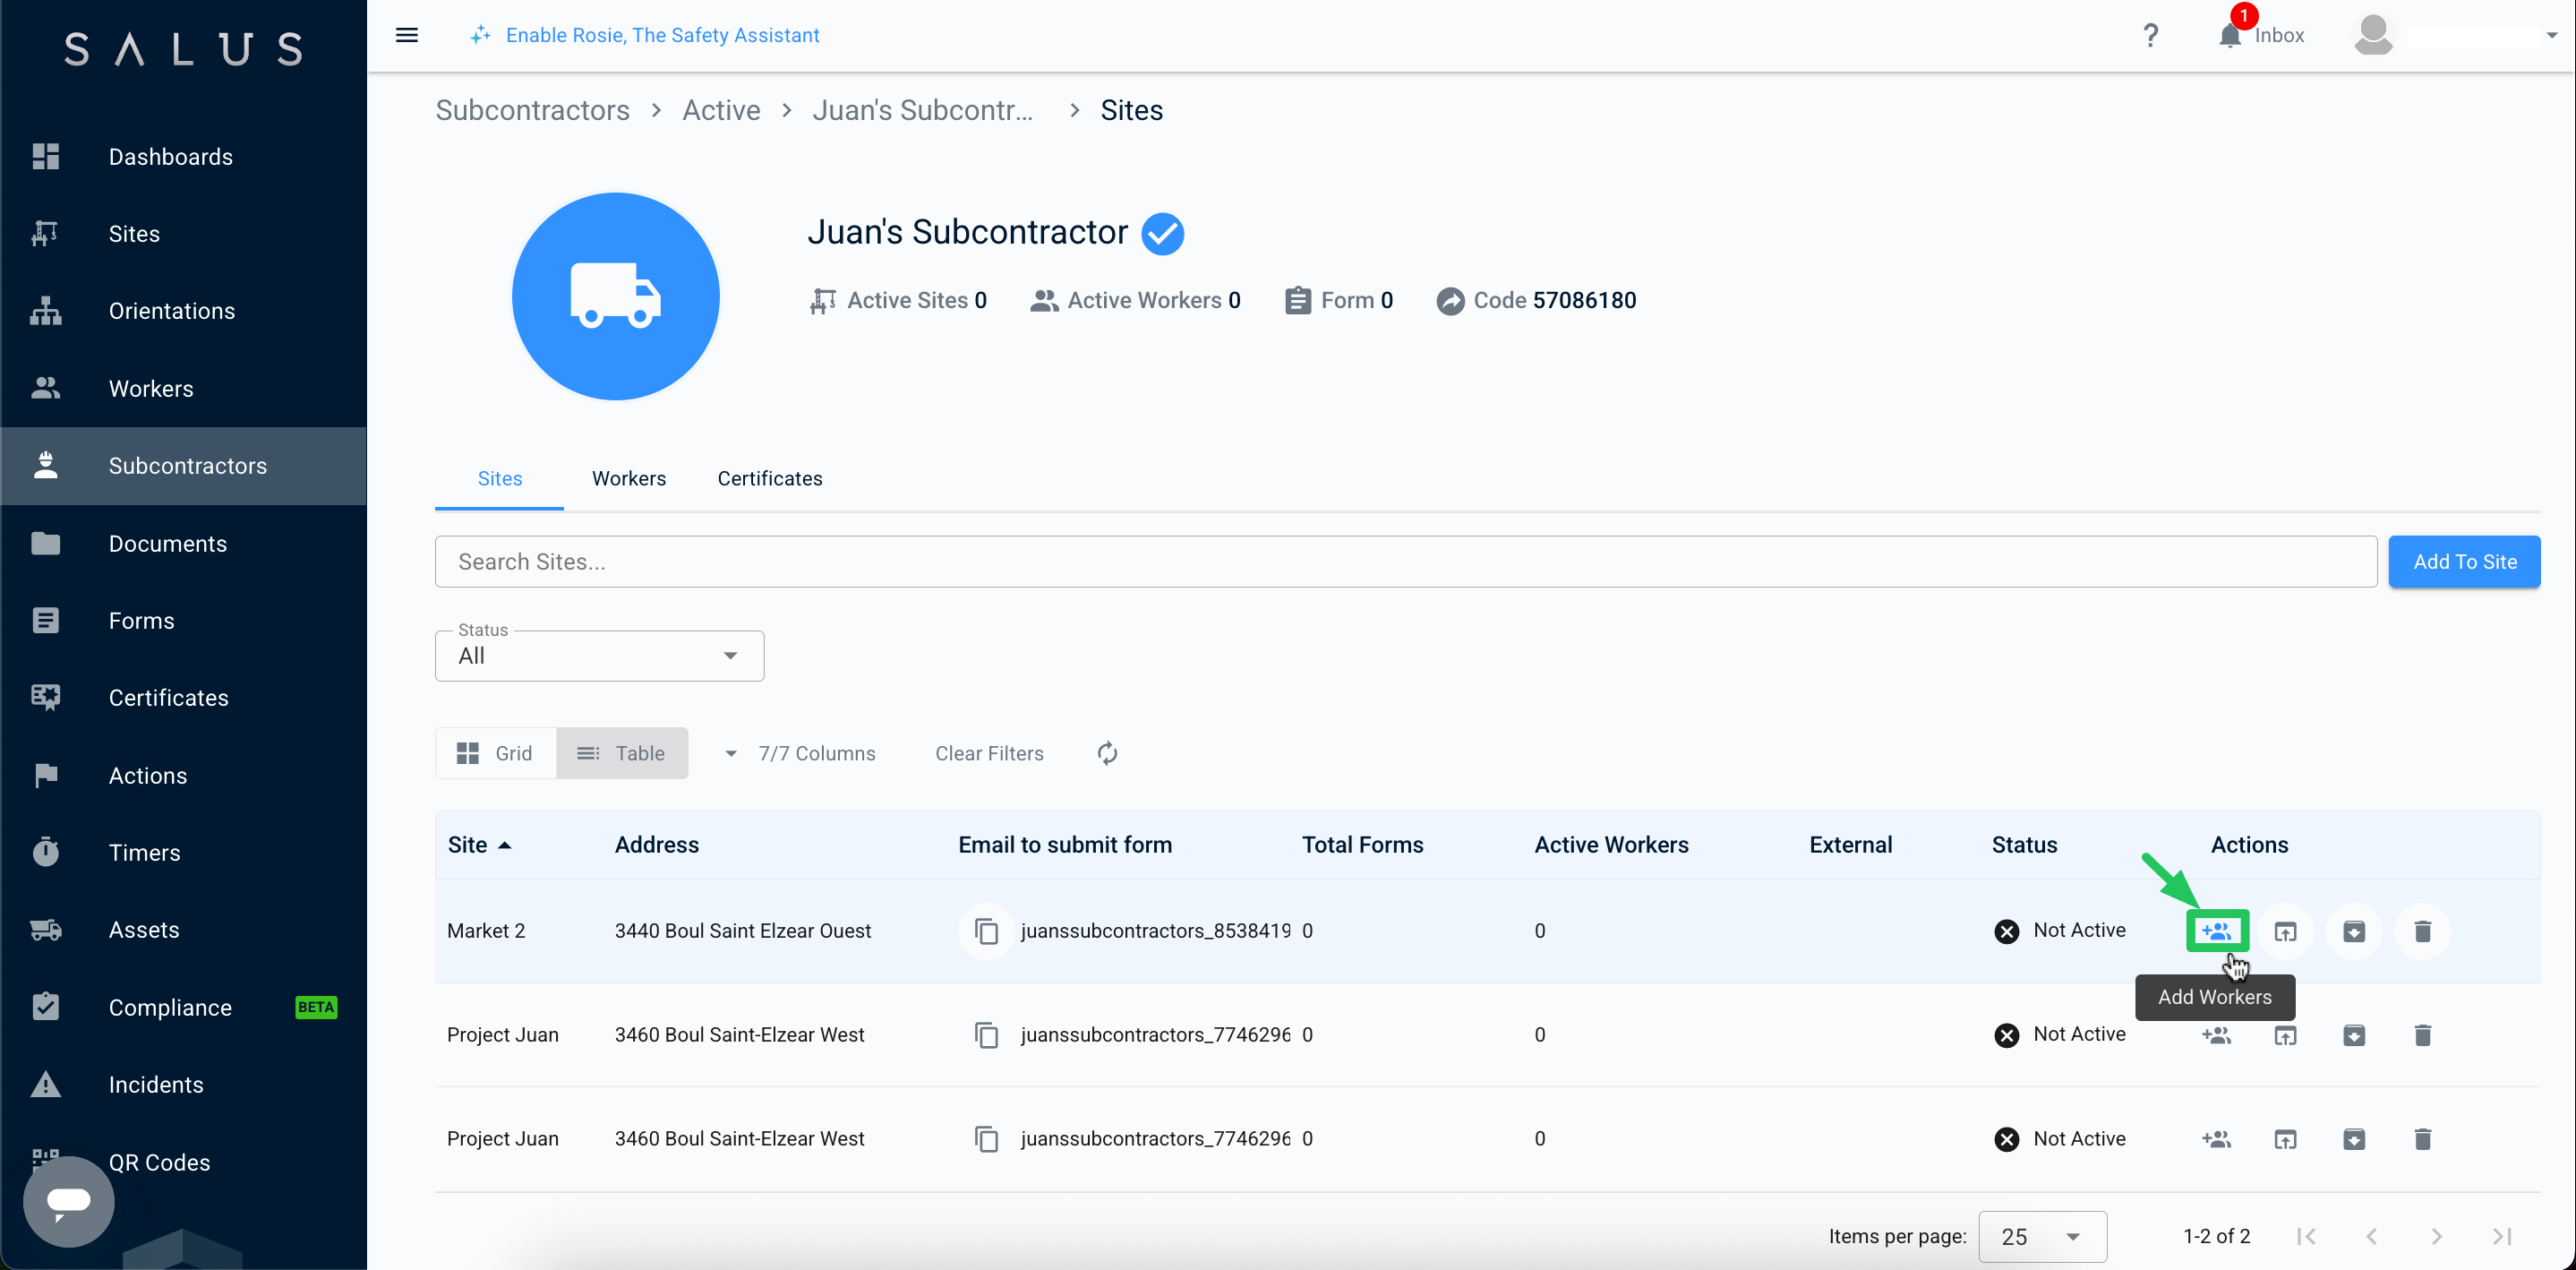Click the External column header

point(1850,845)
